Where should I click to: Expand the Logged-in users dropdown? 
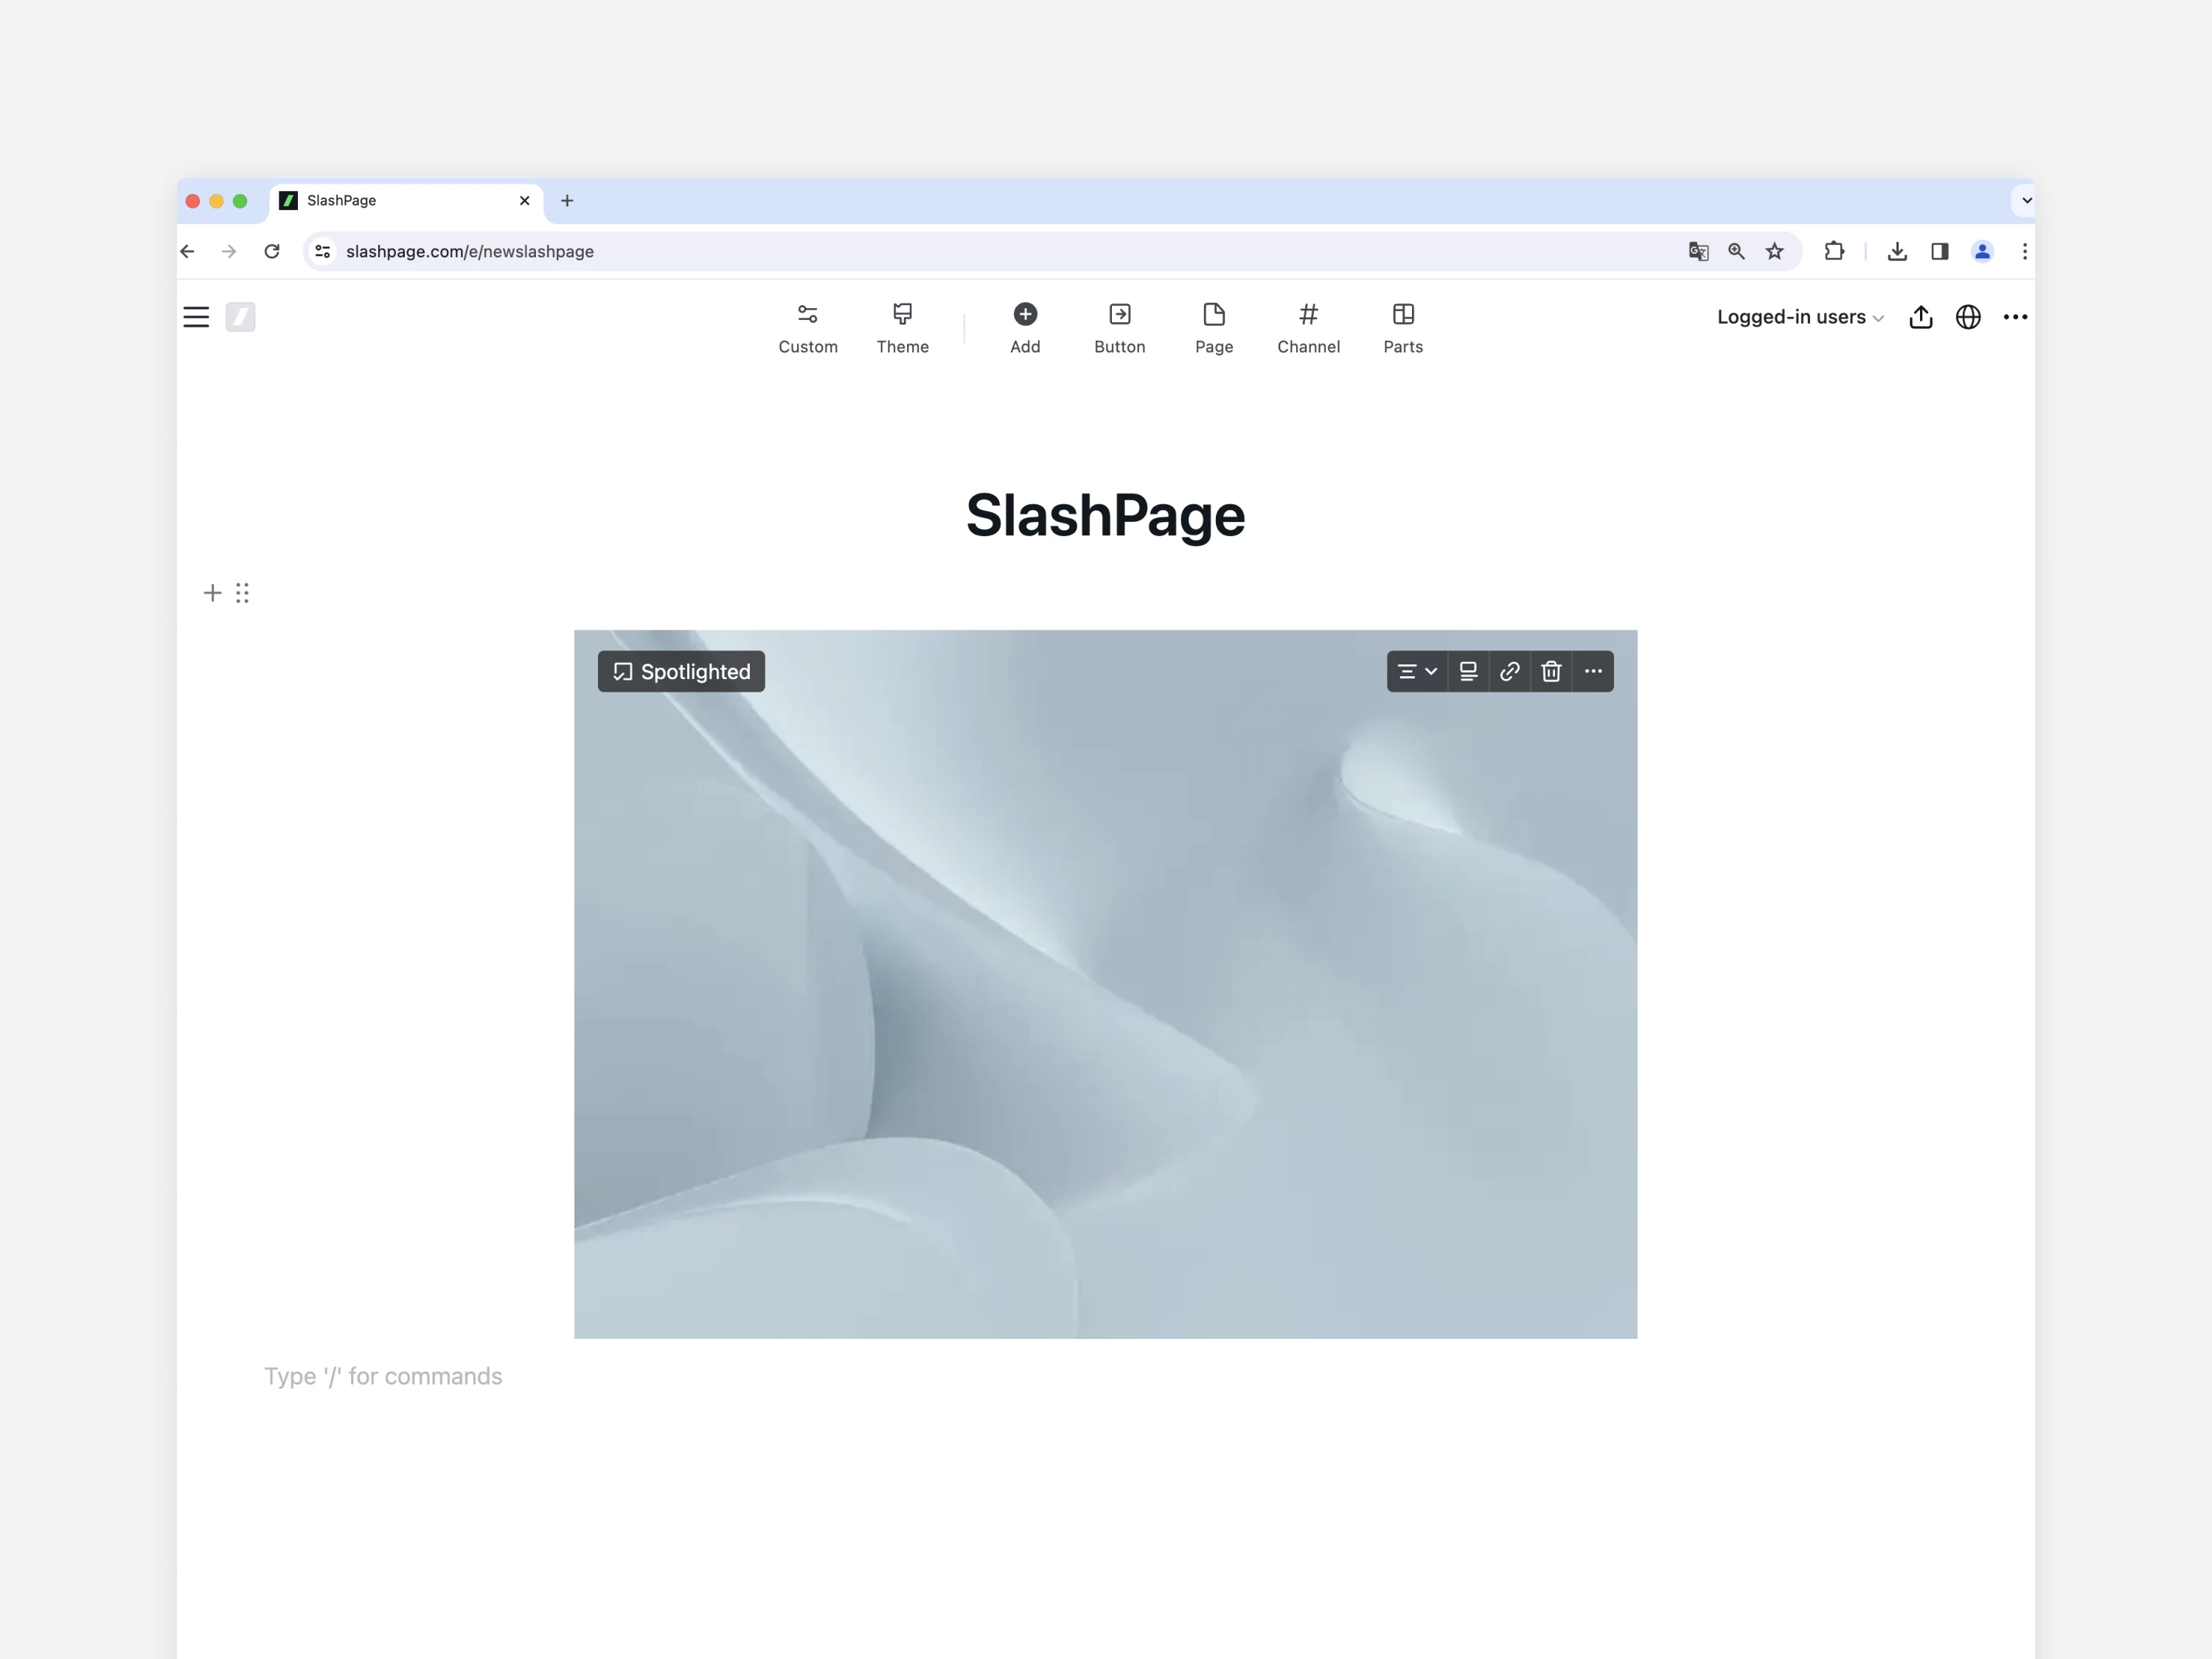click(1800, 317)
